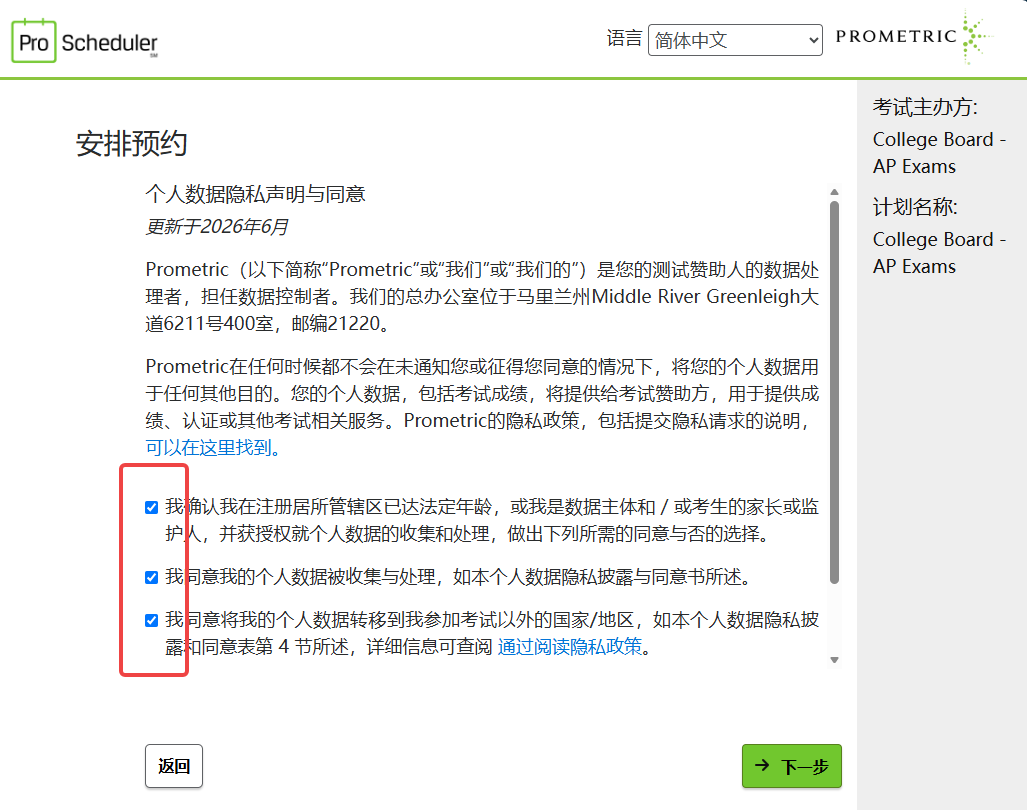The width and height of the screenshot is (1027, 810).
Task: Uncheck the personal data collection consent checkbox
Action: pos(151,577)
